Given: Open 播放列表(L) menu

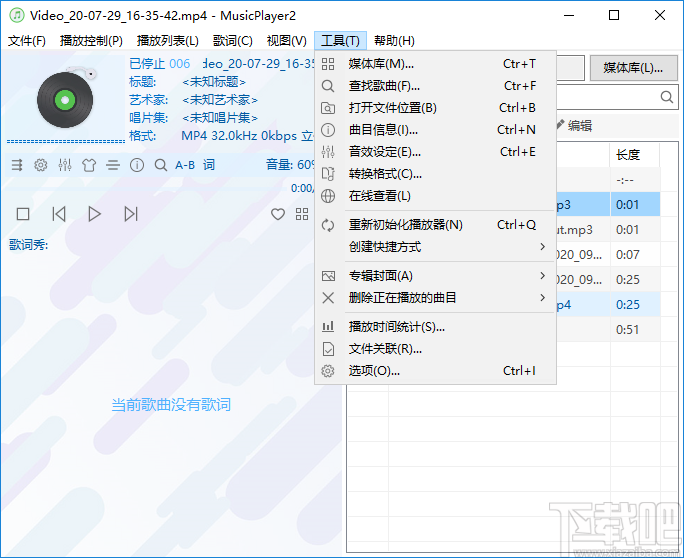Looking at the screenshot, I should tap(168, 41).
